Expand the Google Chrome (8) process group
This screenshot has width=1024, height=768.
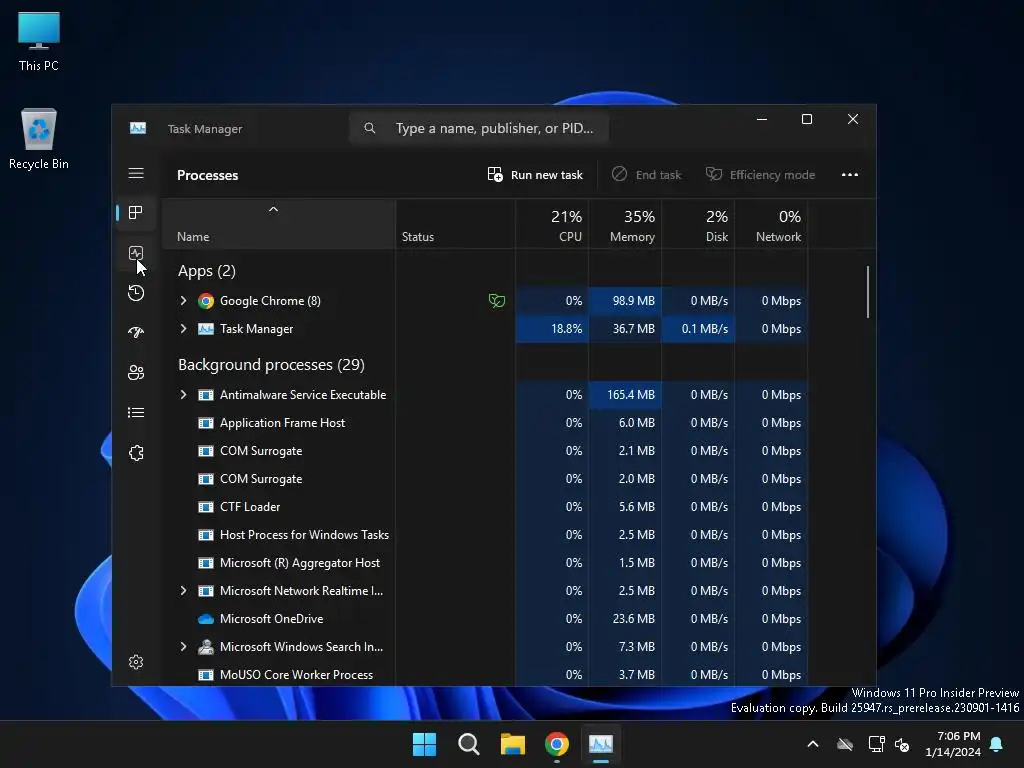point(184,300)
